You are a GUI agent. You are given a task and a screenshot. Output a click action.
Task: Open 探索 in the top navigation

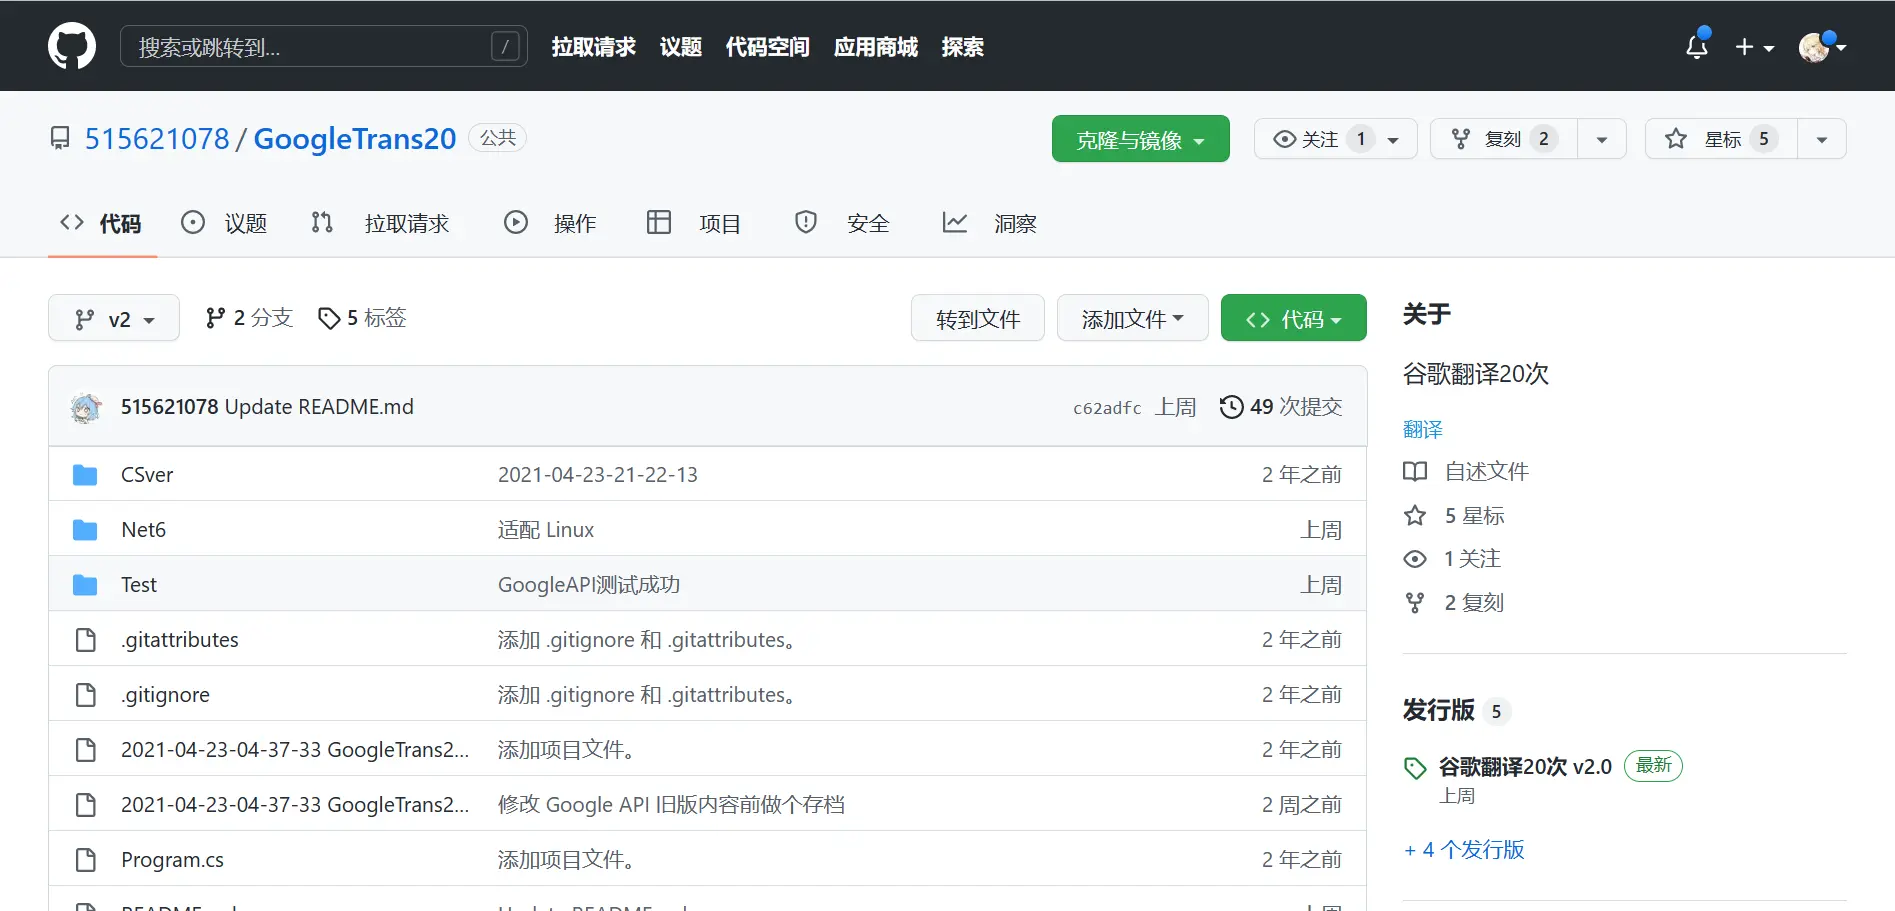963,47
